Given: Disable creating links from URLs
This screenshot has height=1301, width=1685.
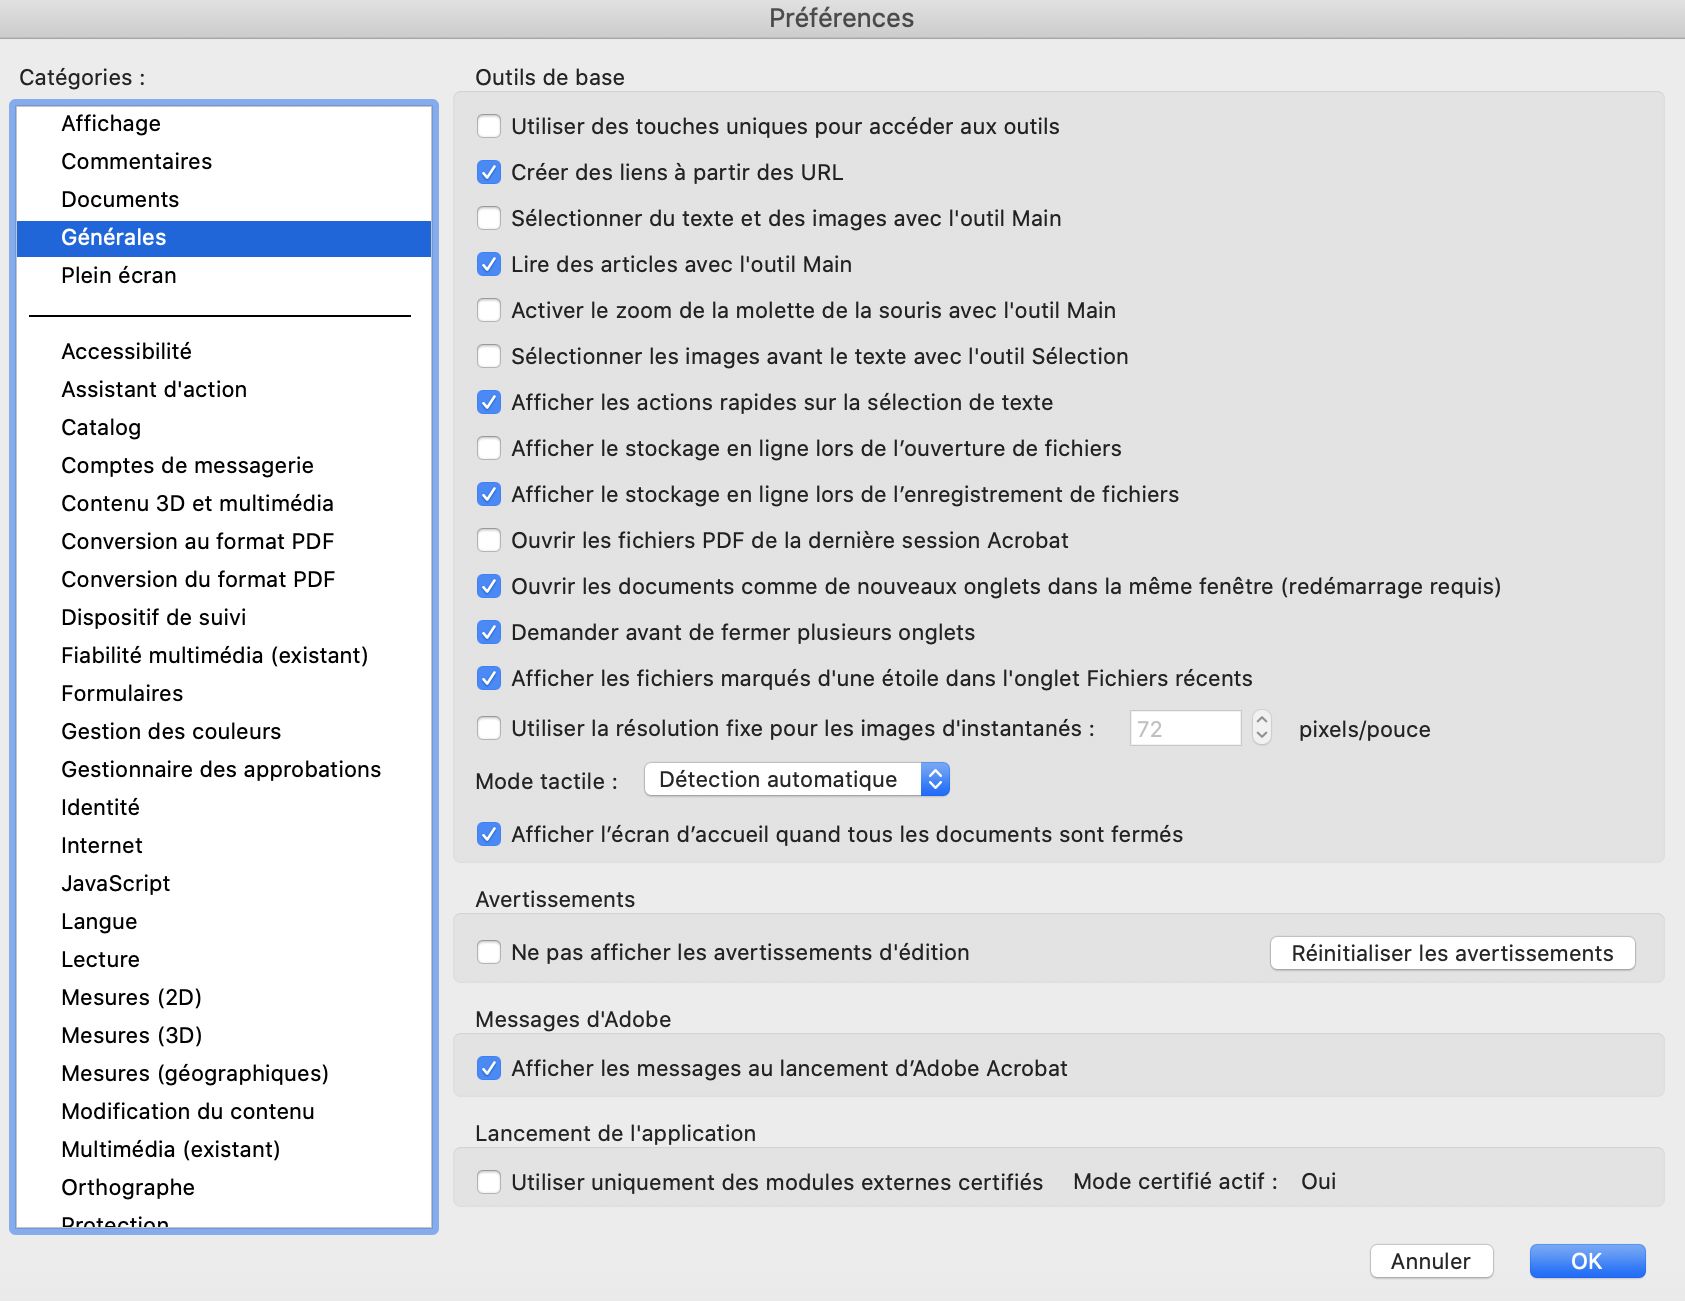Looking at the screenshot, I should click(x=489, y=172).
